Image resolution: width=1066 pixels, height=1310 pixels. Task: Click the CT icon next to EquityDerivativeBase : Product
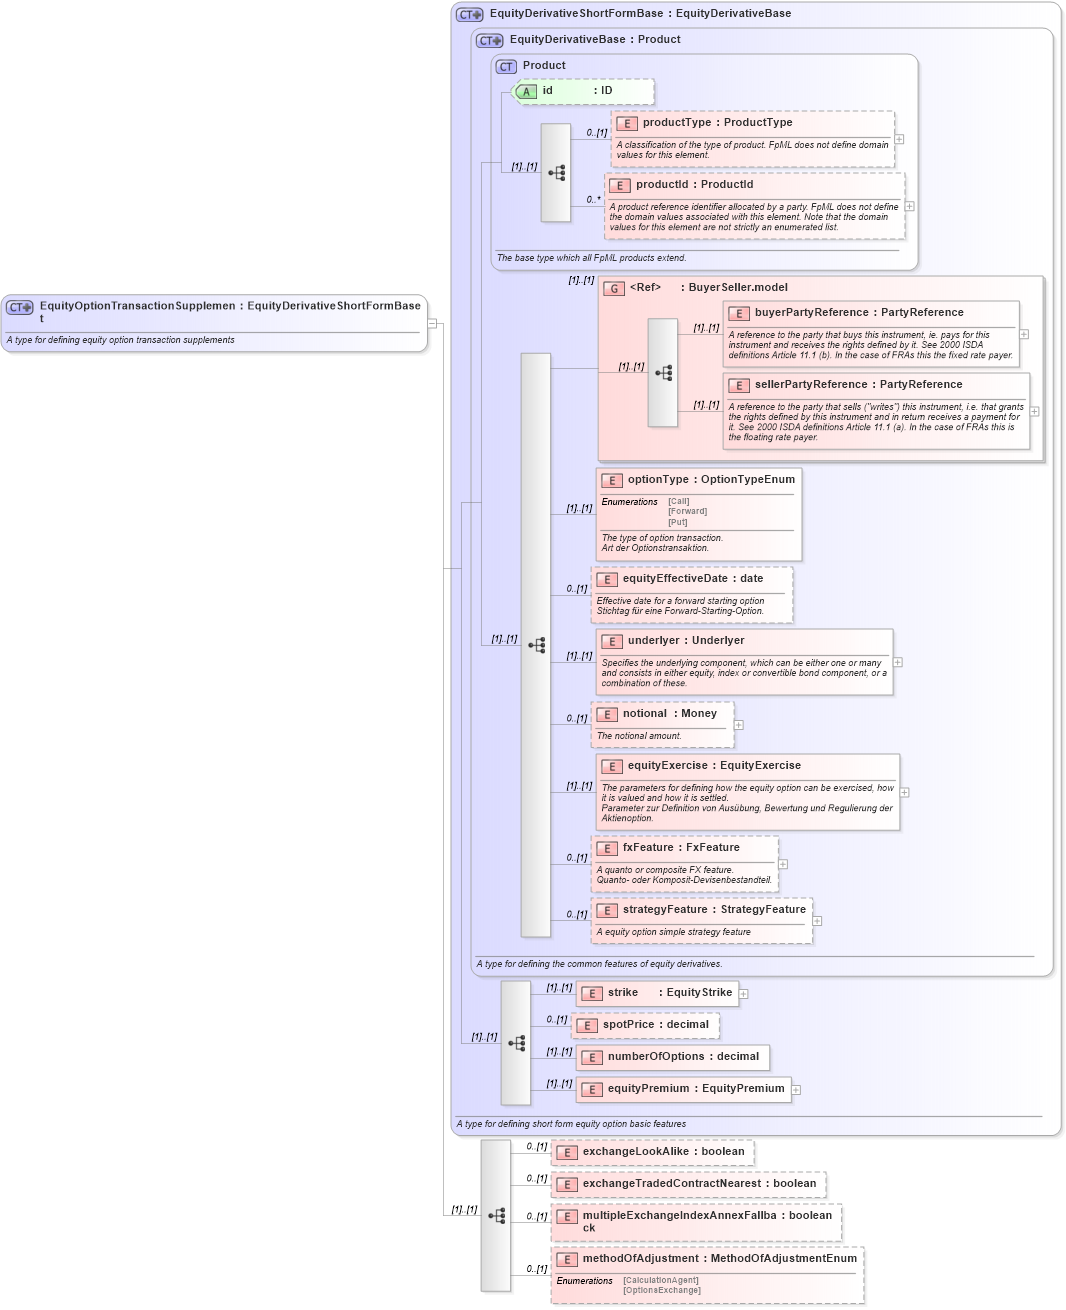489,41
